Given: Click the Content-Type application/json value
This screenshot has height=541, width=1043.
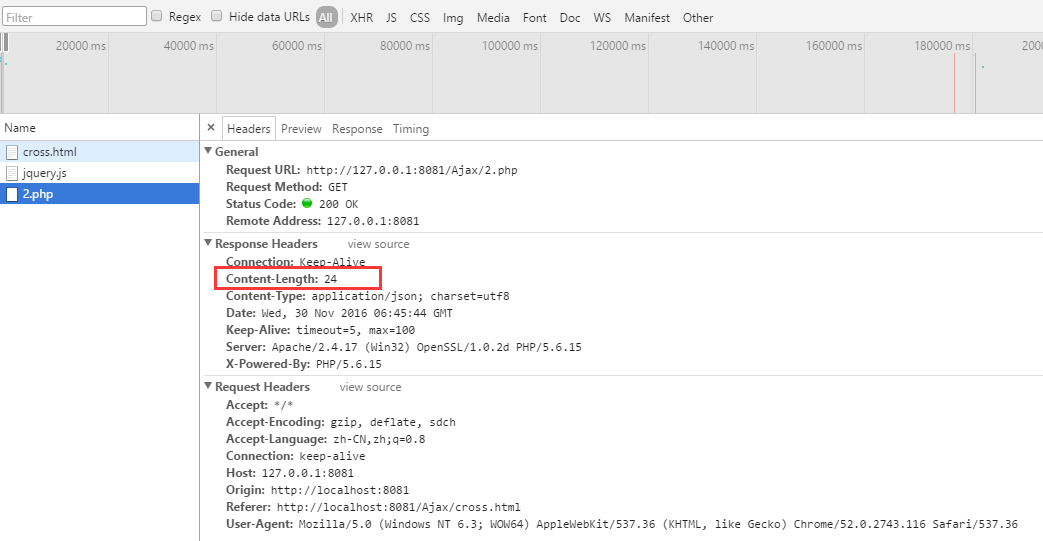Looking at the screenshot, I should [x=410, y=296].
